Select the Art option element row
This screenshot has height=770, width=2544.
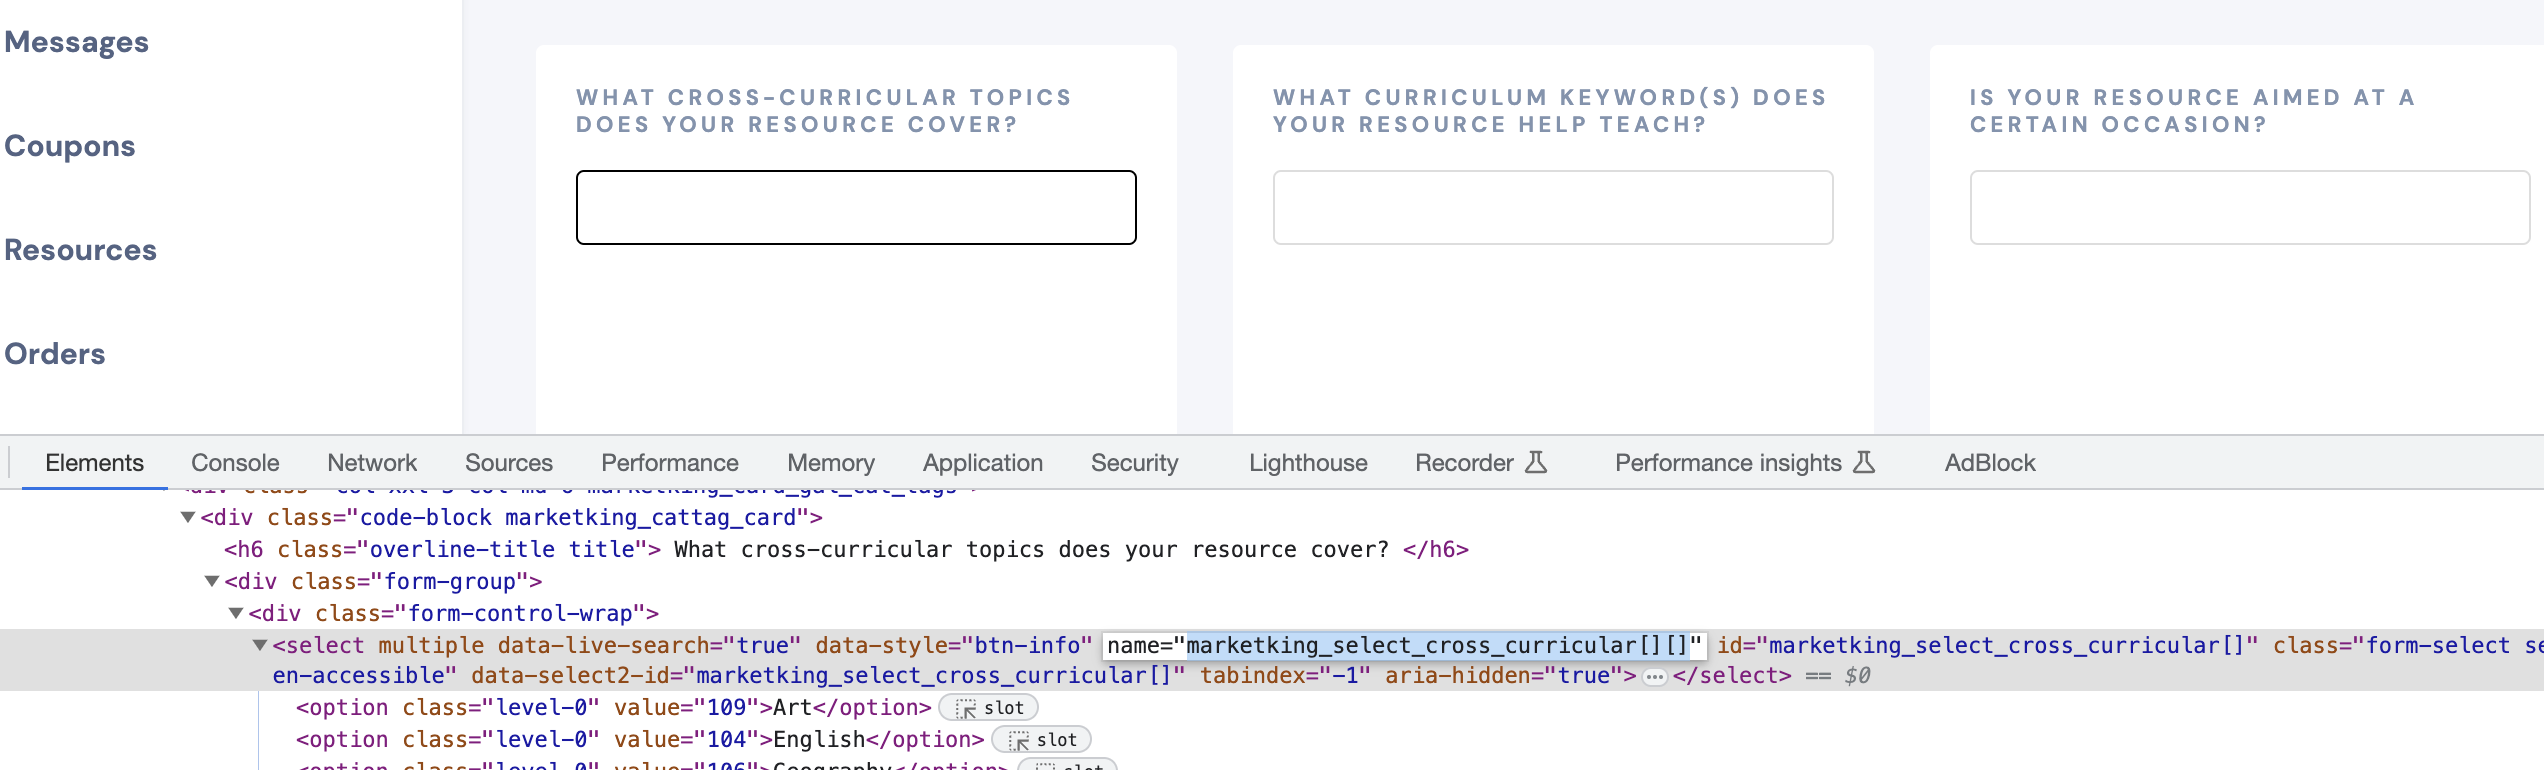coord(614,707)
